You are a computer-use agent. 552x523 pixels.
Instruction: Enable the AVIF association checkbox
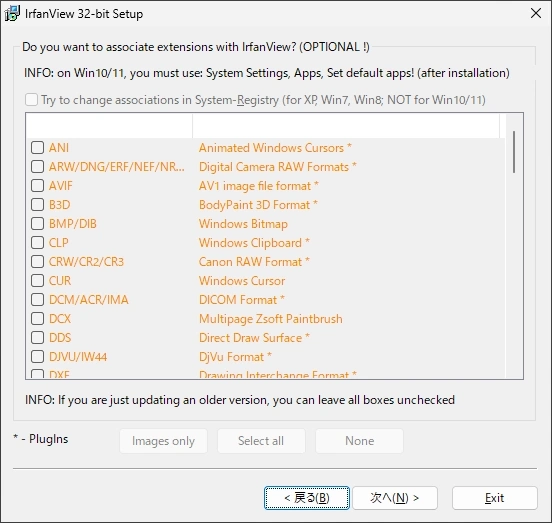[37, 186]
